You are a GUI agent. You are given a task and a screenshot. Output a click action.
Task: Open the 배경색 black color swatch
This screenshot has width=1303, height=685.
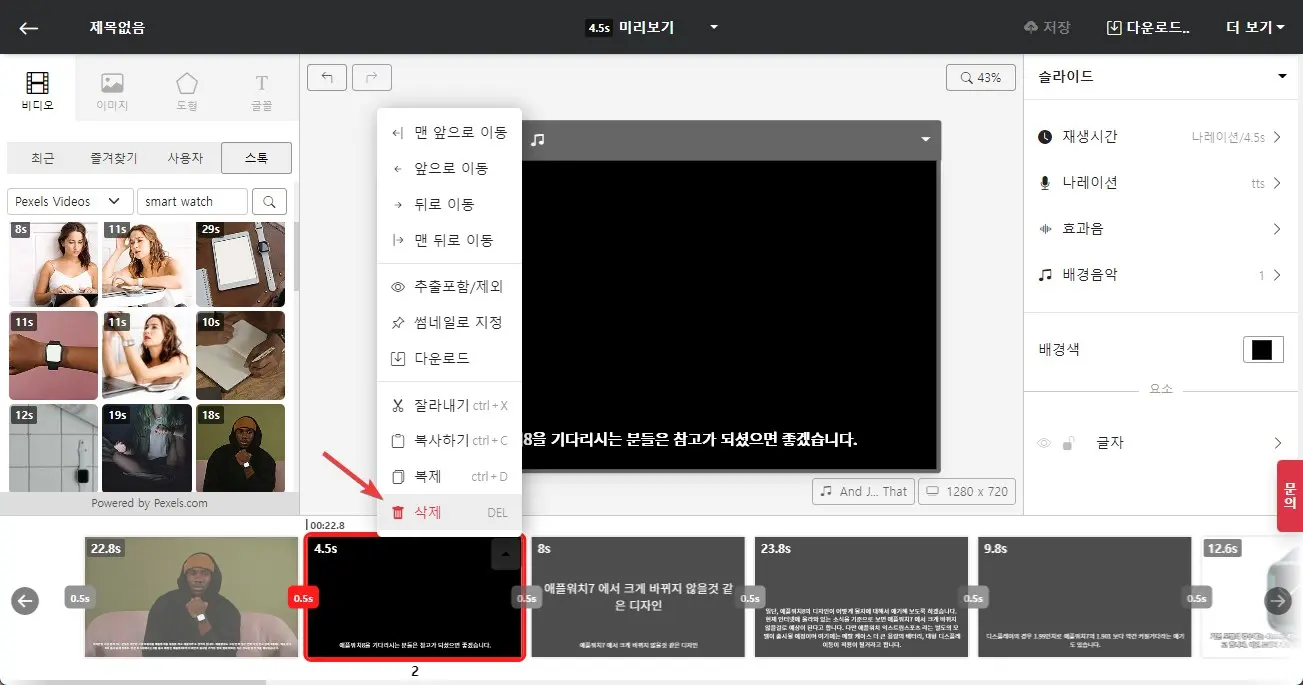click(x=1263, y=349)
